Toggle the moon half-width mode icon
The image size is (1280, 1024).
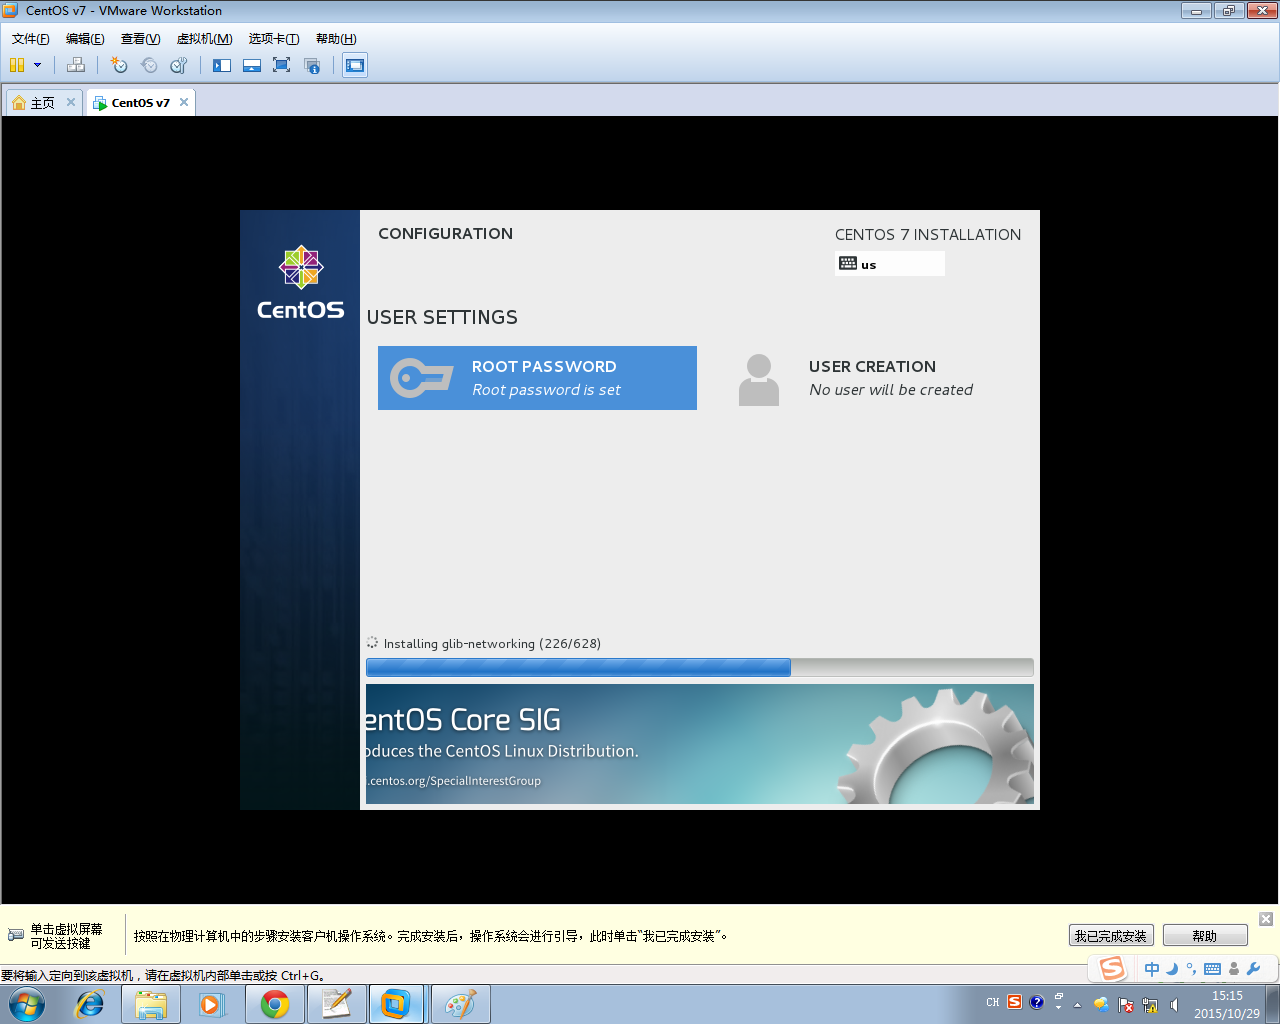click(x=1172, y=968)
